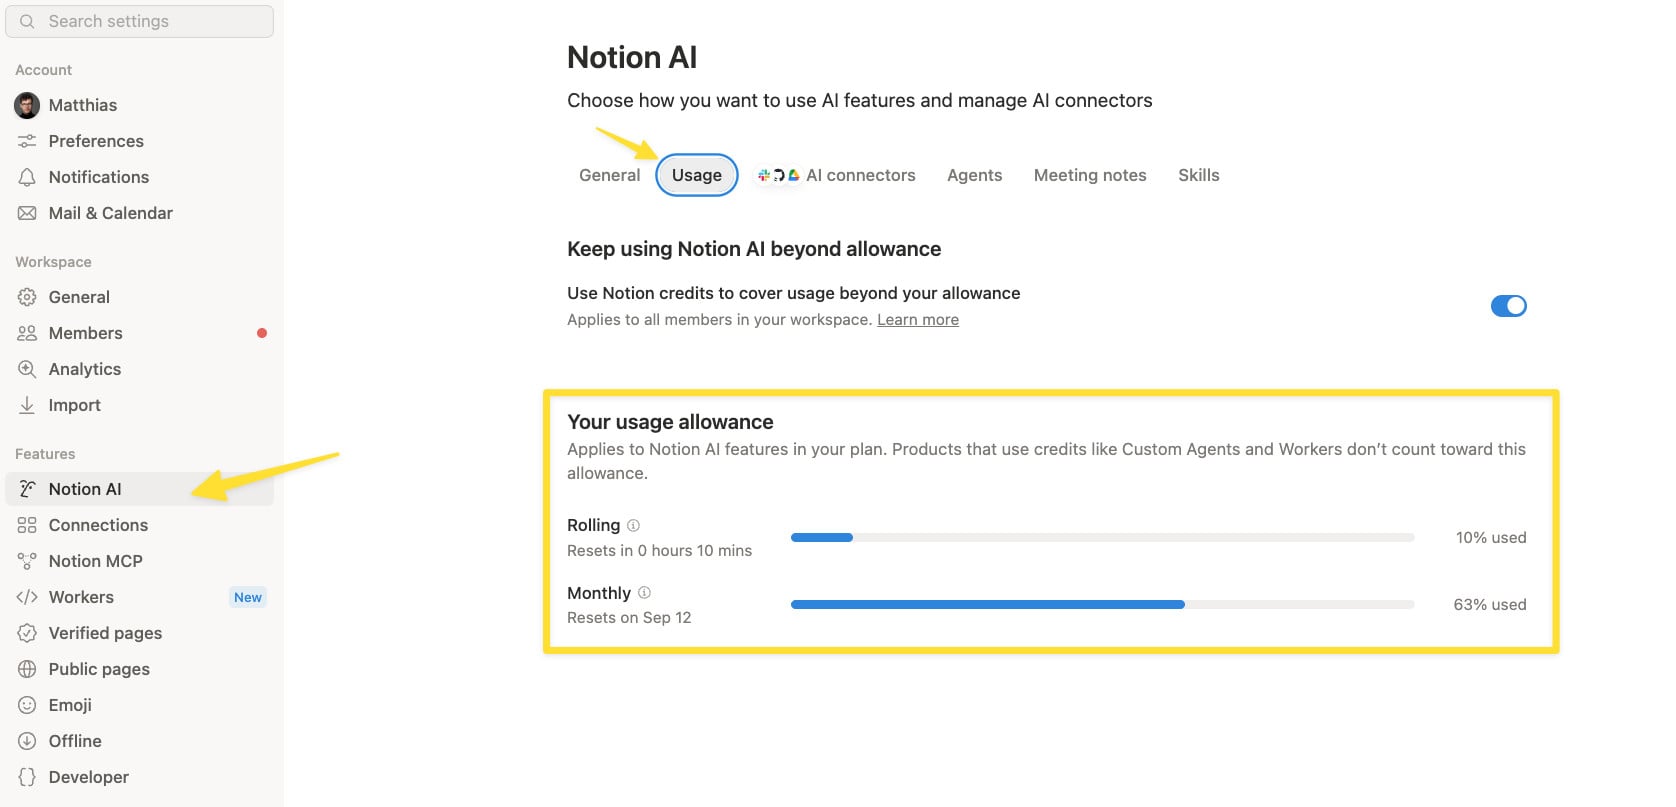Follow the Learn more link
Viewport: 1676px width, 807px height.
point(918,320)
